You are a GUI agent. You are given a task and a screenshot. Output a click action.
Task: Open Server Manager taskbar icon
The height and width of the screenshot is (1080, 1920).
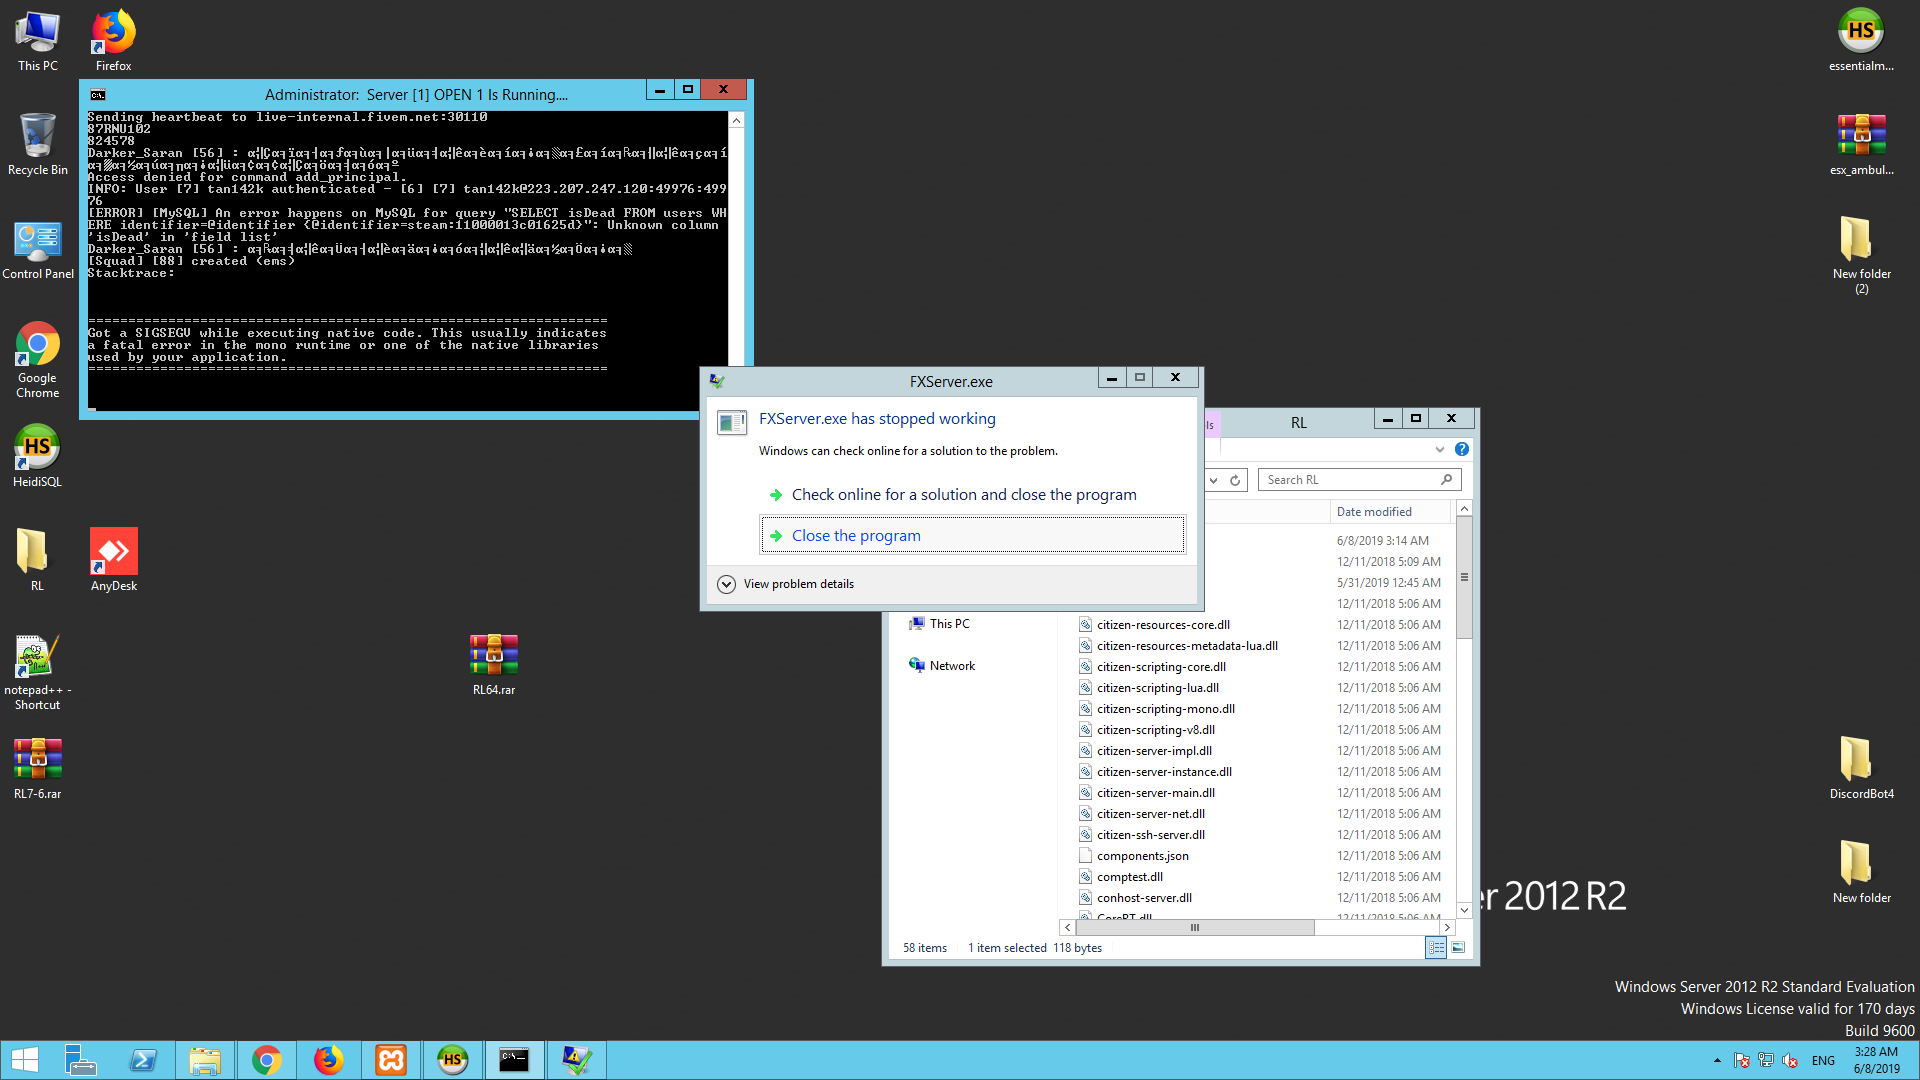pyautogui.click(x=80, y=1060)
